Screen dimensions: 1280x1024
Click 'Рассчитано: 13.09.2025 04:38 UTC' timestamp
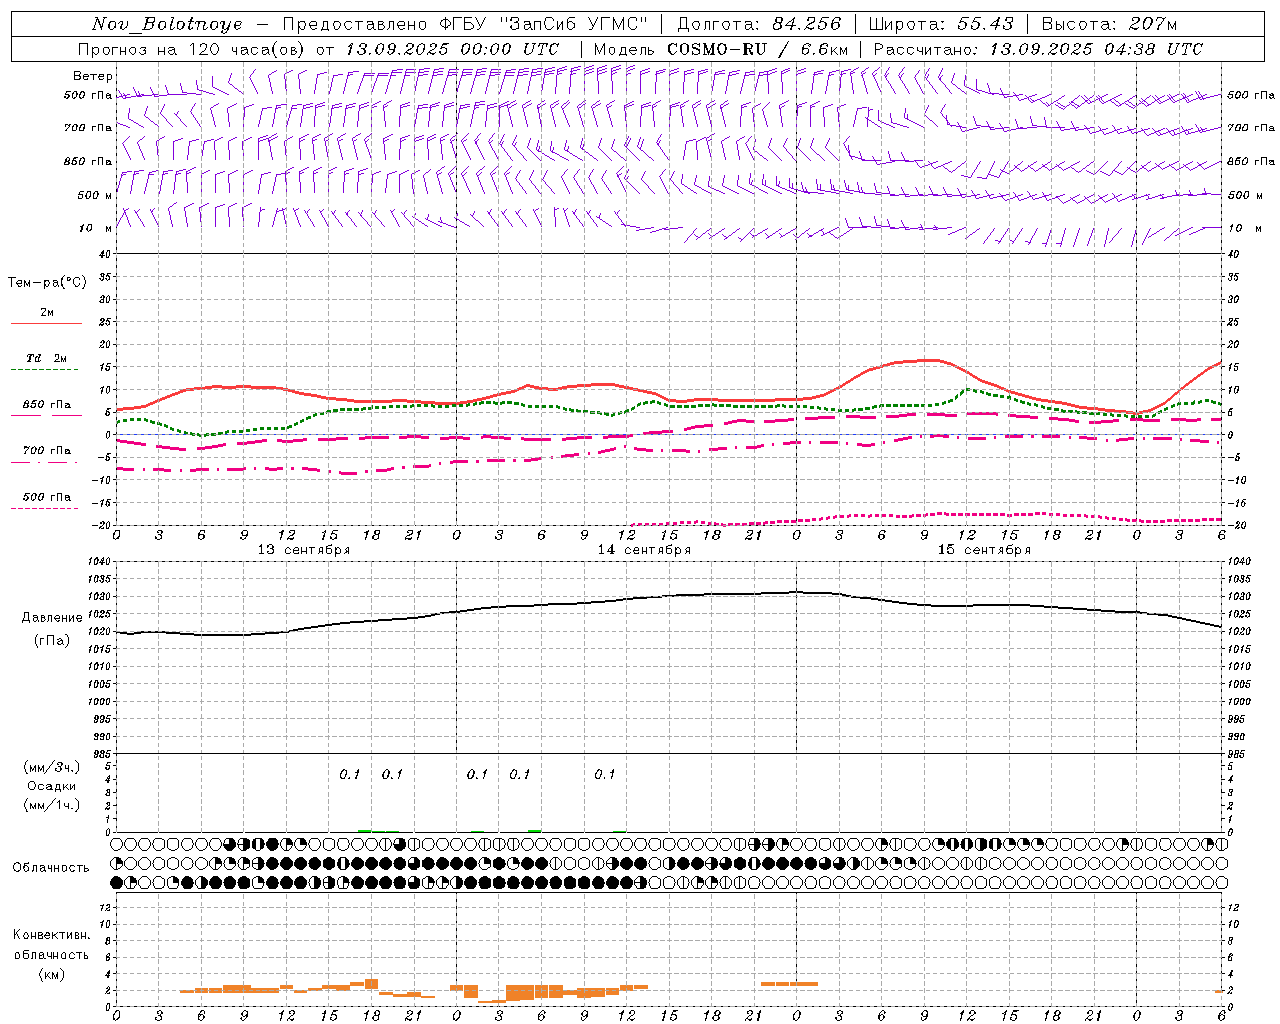(x=1038, y=49)
